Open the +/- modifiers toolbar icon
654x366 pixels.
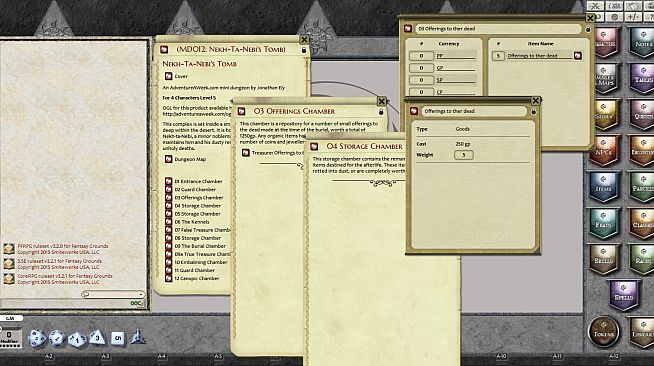[x=633, y=17]
